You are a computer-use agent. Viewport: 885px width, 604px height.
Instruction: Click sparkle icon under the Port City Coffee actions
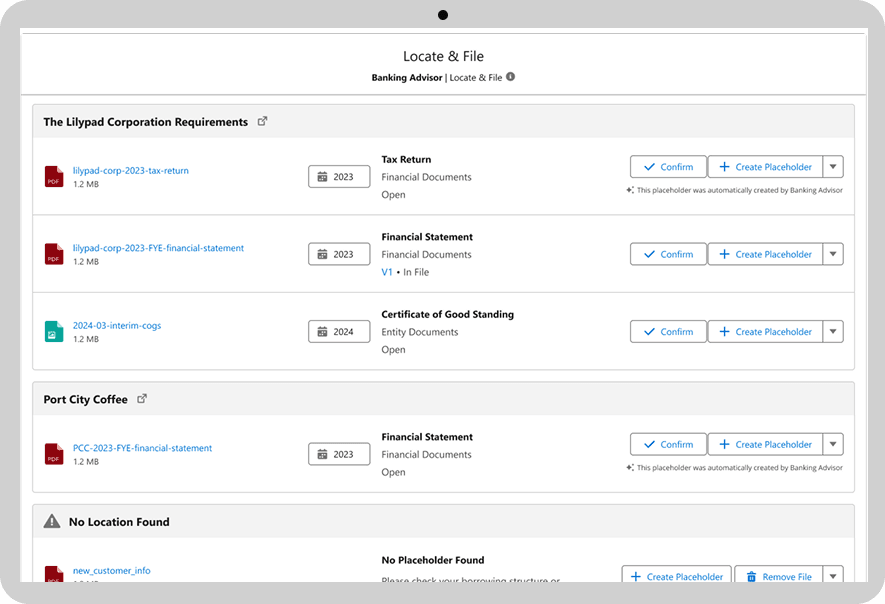pyautogui.click(x=630, y=467)
